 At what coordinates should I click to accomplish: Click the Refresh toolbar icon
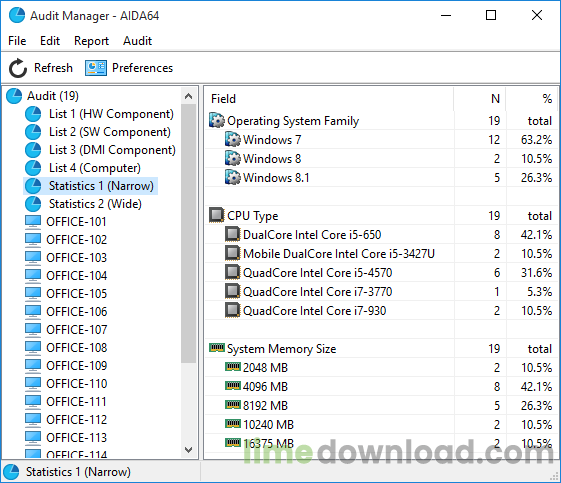click(x=18, y=68)
